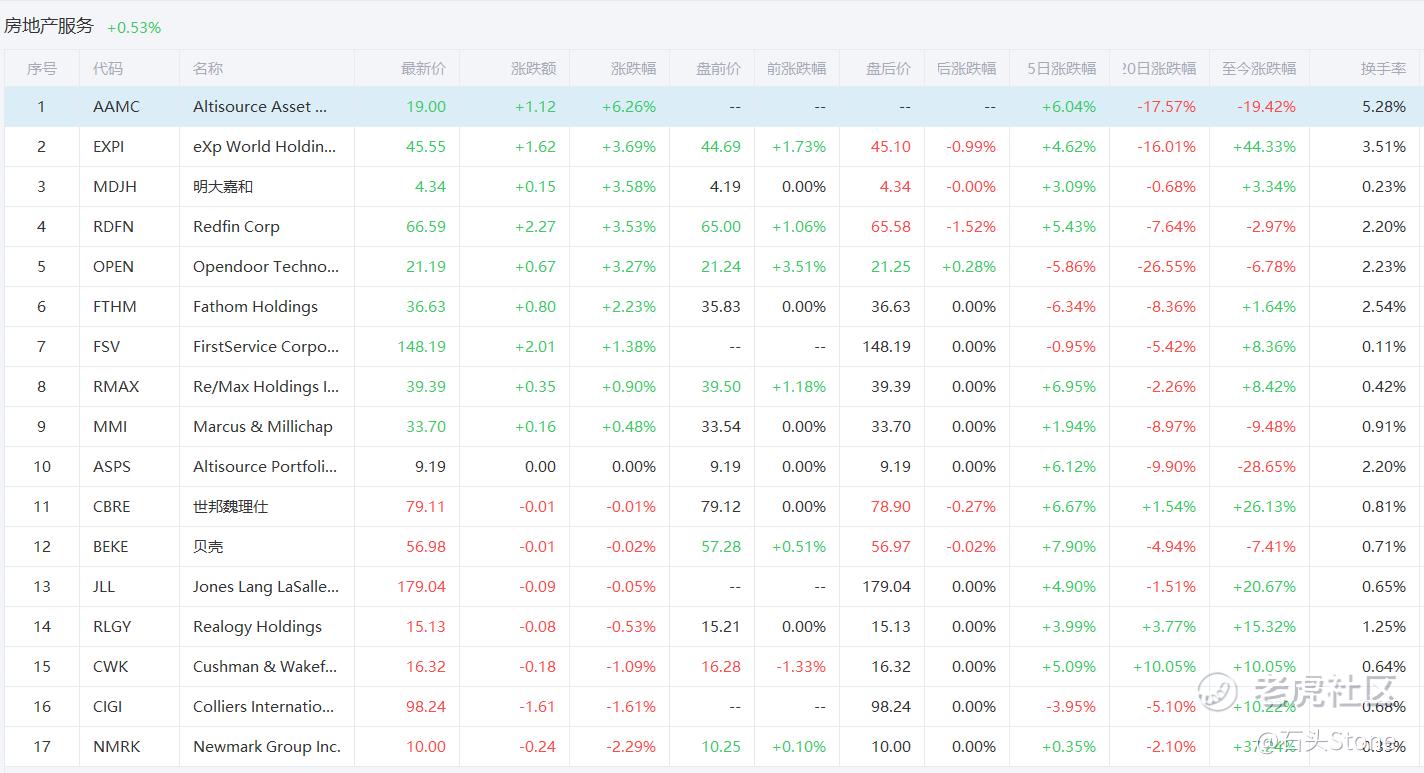Select ticker FSV
Screen dimensions: 1424x773
pos(106,347)
